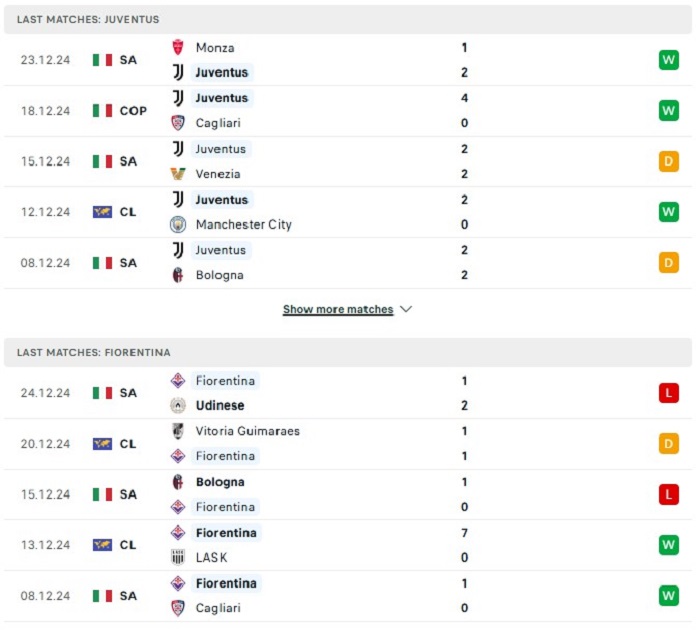The image size is (700, 631).
Task: Select the Last Matches: Fiorentina header
Action: point(348,352)
